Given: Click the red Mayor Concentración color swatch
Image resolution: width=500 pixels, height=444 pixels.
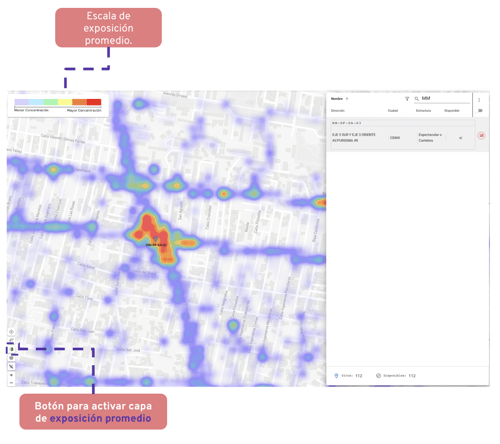Looking at the screenshot, I should pos(94,102).
